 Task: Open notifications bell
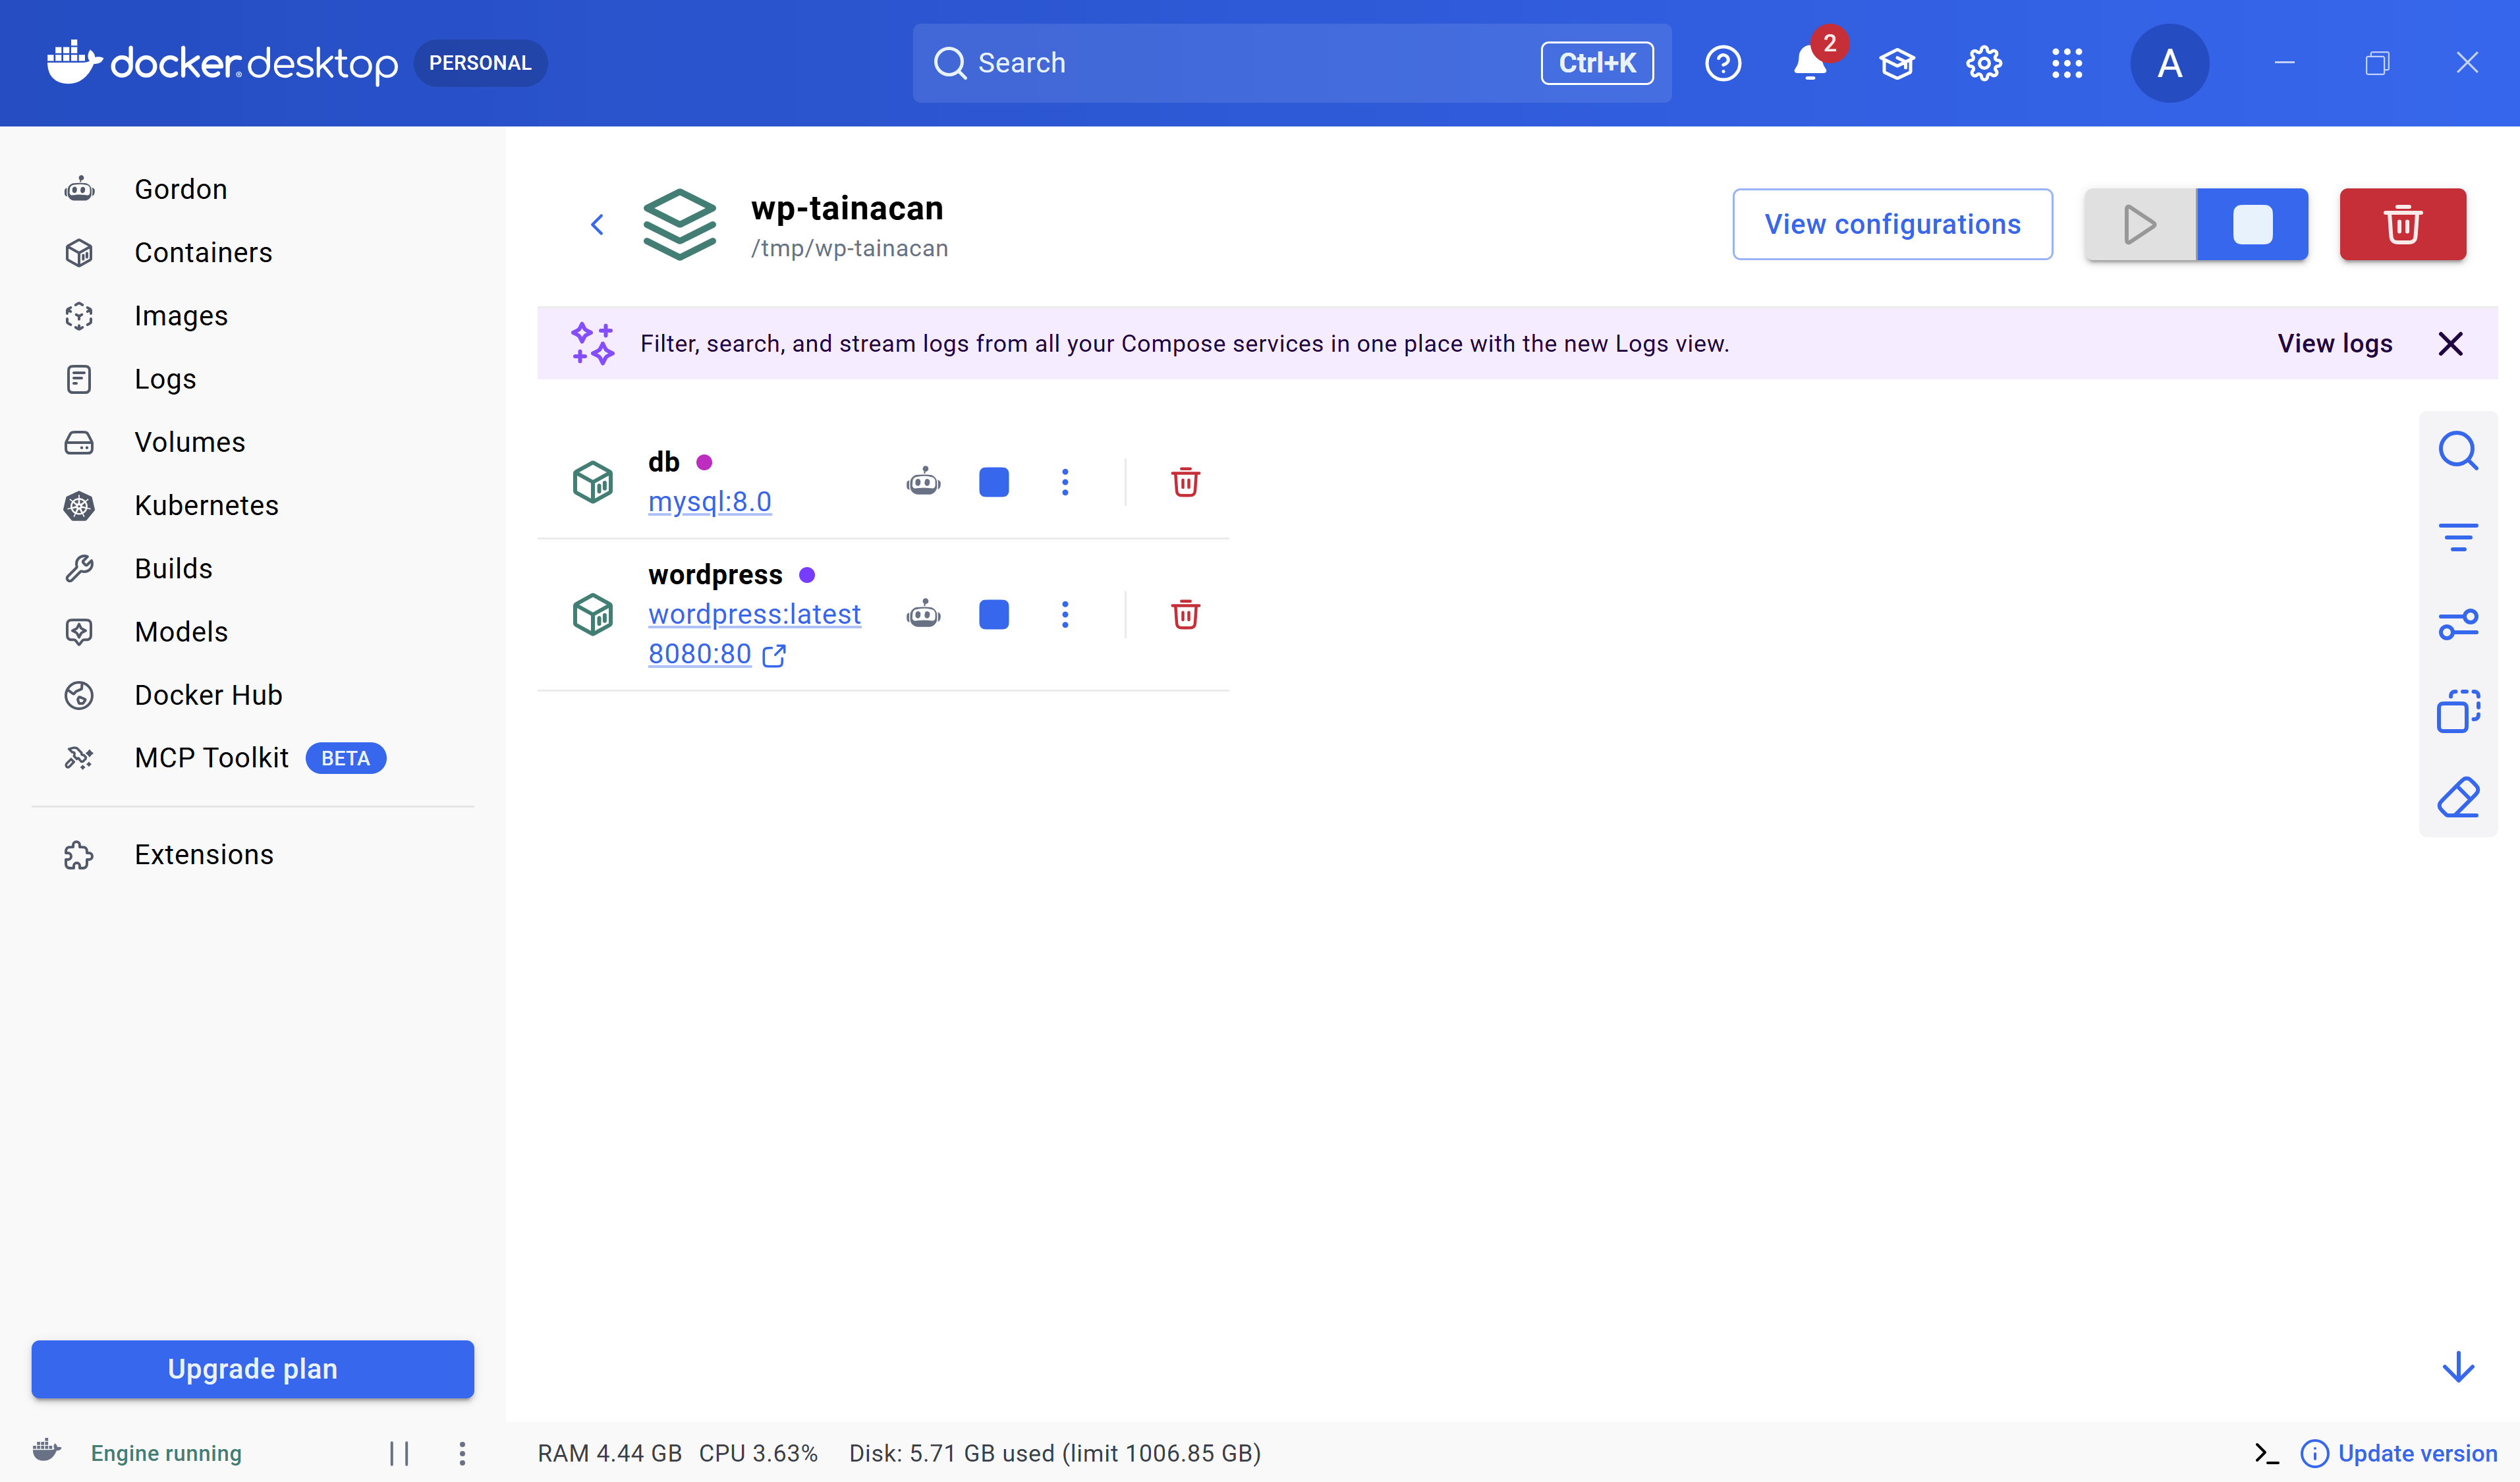[1809, 63]
